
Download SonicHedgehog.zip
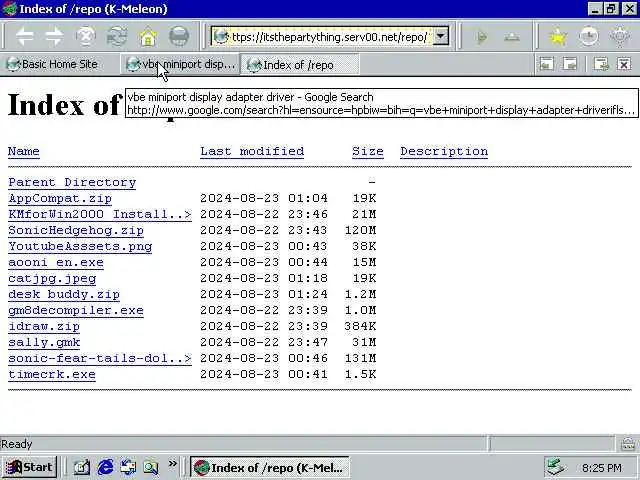76,230
